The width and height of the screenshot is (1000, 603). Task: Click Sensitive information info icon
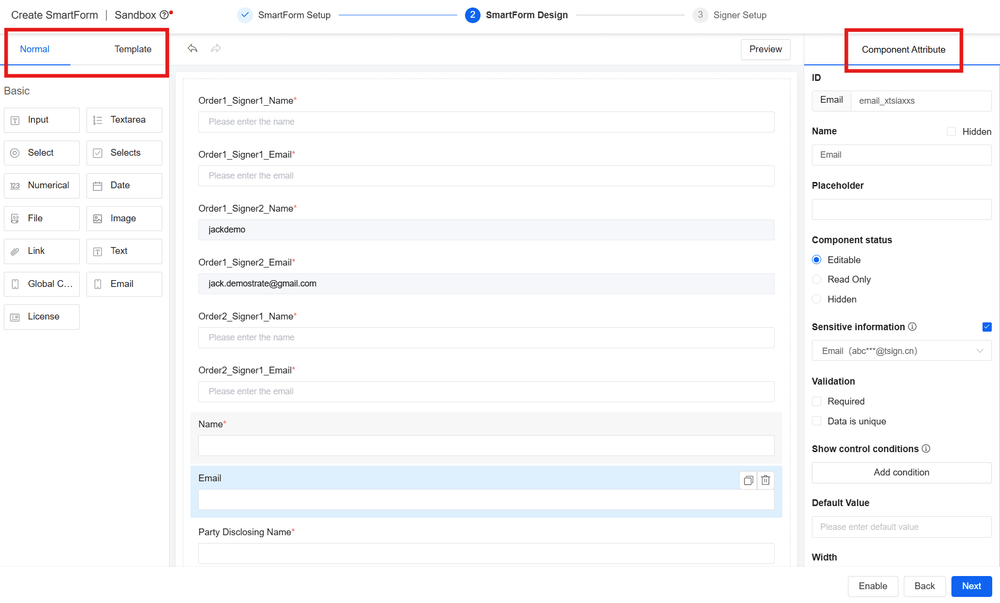pos(912,327)
